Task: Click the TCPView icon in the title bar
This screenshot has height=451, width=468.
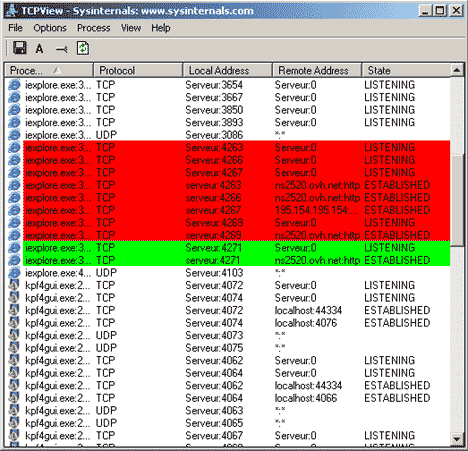Action: coord(12,11)
